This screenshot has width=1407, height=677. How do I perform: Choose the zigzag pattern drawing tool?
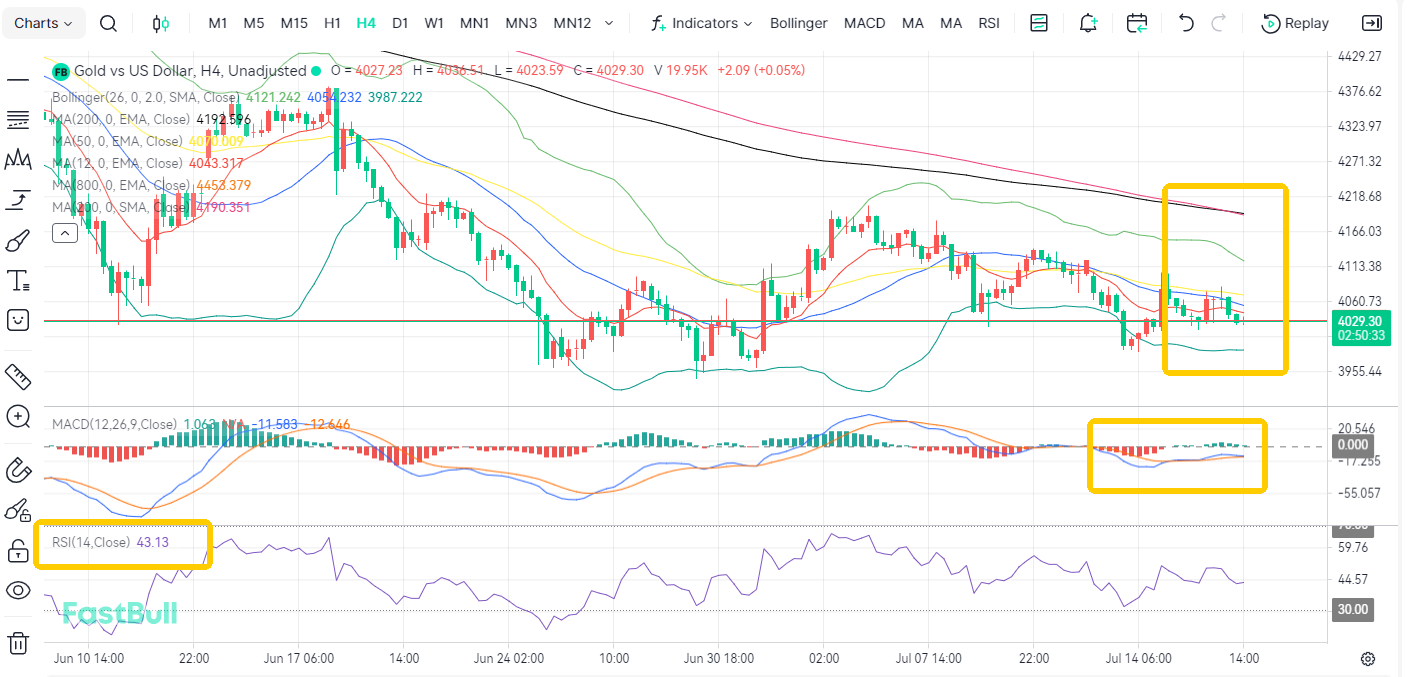[x=17, y=160]
